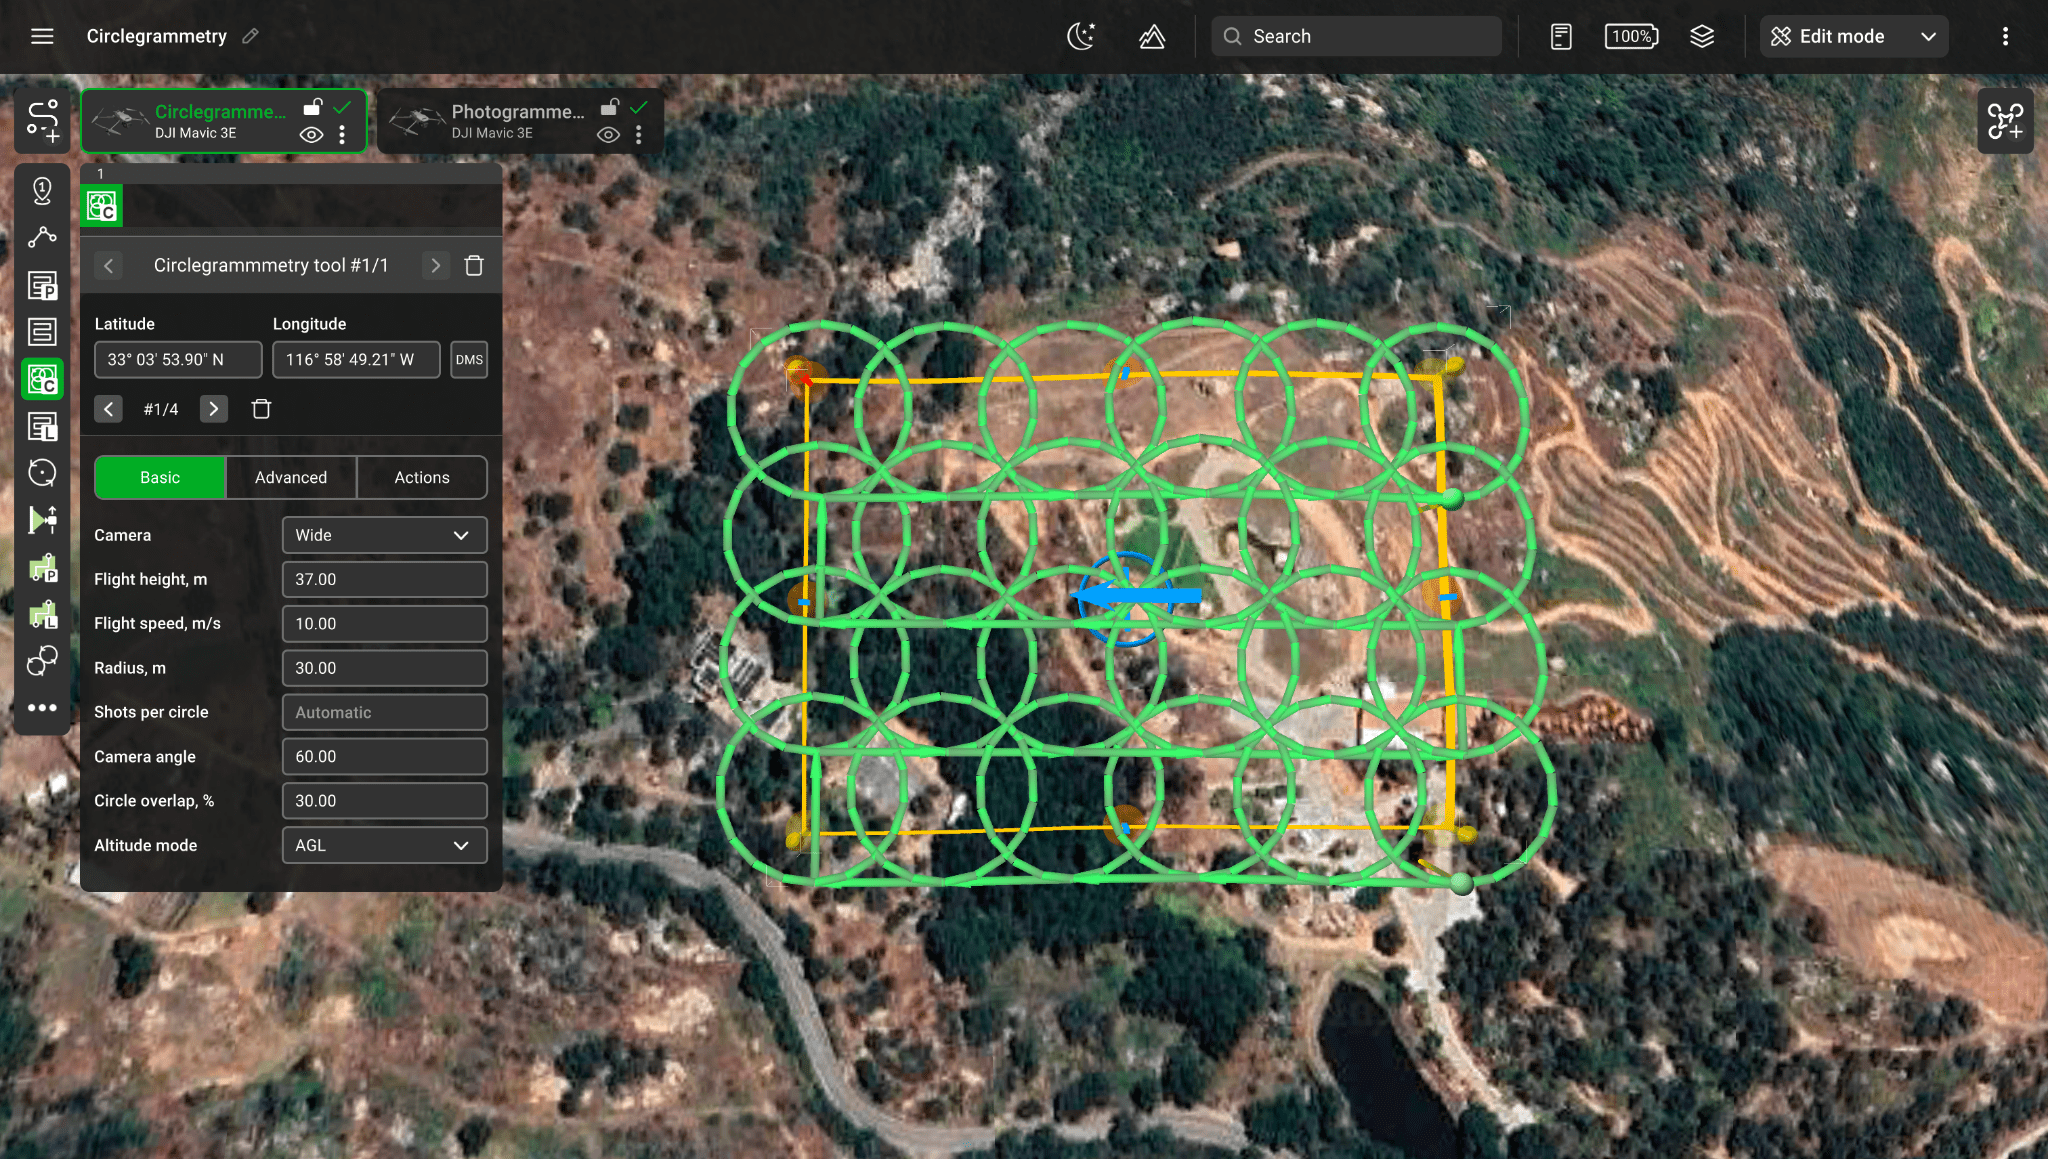Click the Flight speed input field
This screenshot has height=1159, width=2048.
(384, 623)
